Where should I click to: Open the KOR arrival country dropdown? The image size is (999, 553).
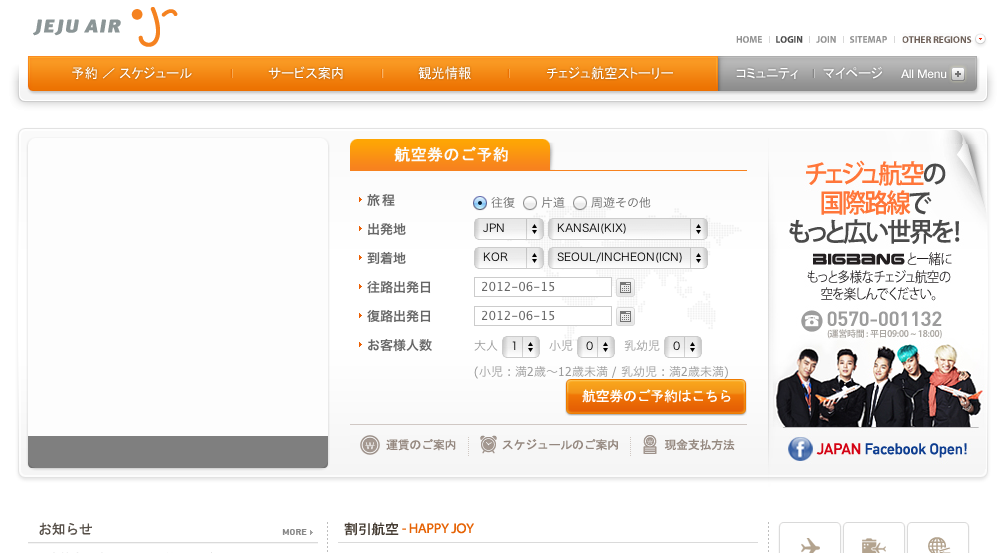[508, 257]
